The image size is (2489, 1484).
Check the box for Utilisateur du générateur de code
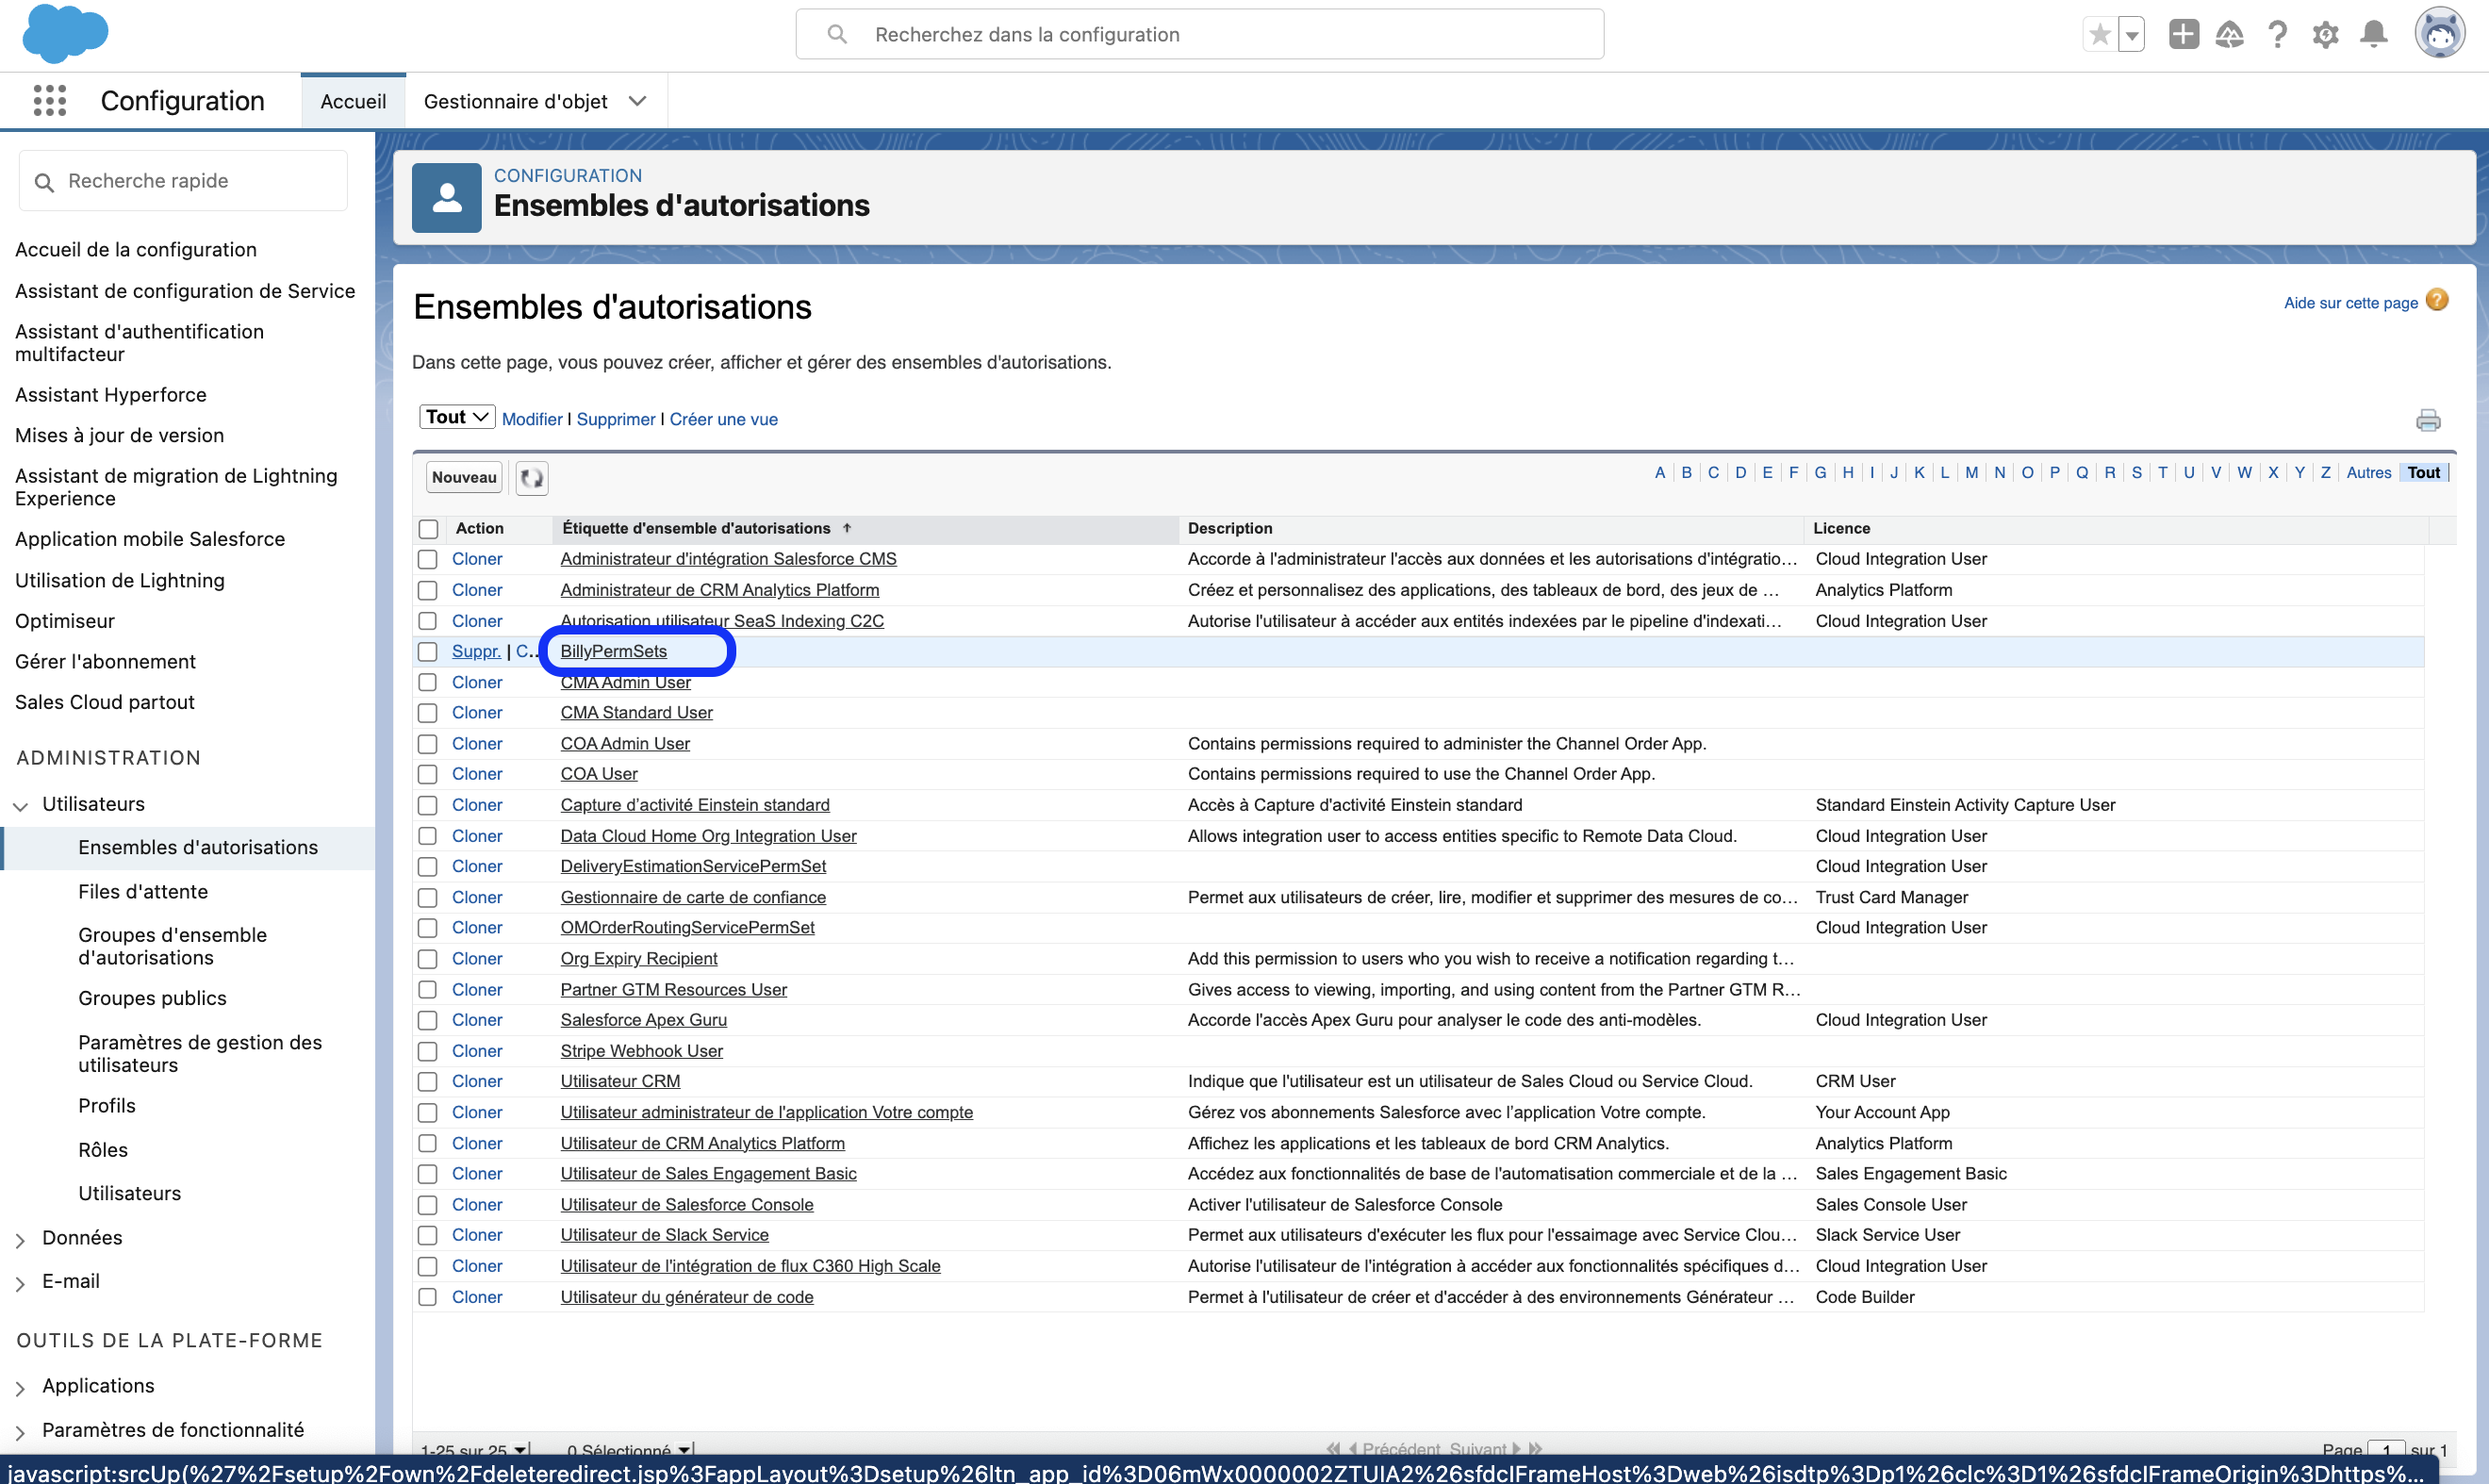click(x=428, y=1297)
